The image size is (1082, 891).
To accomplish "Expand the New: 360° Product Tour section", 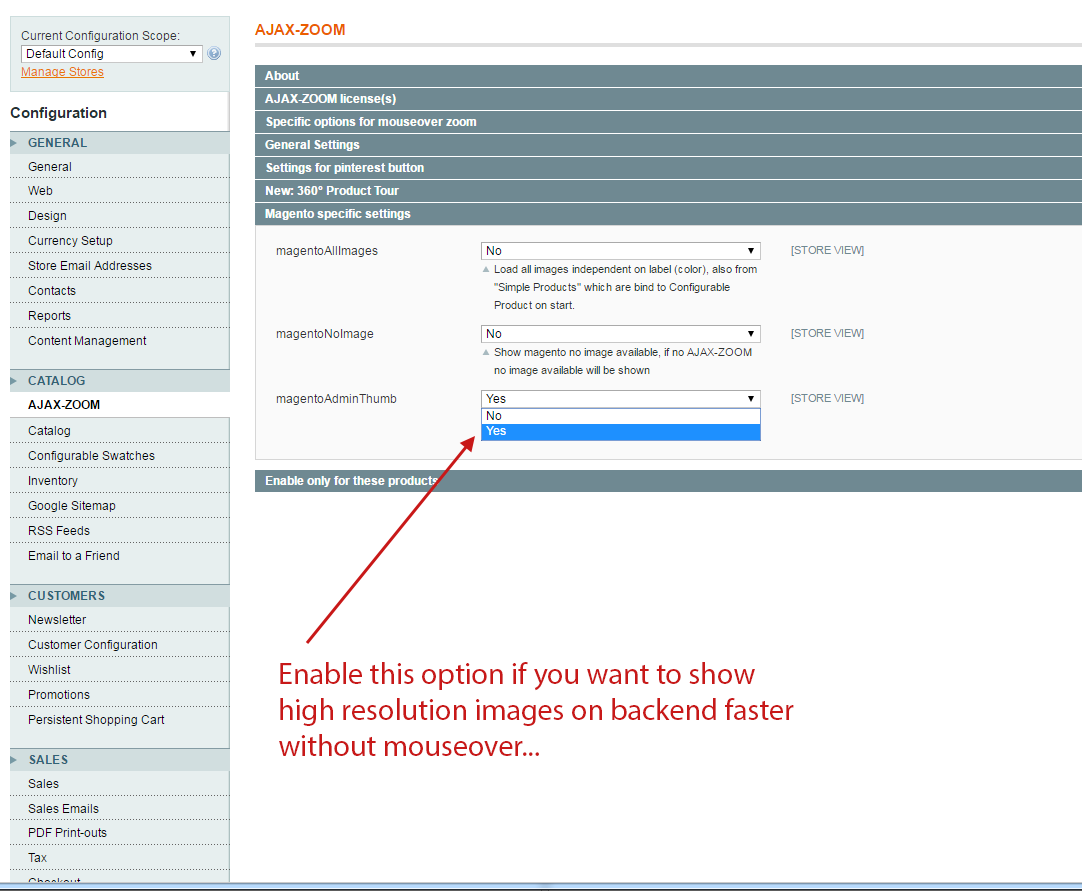I will click(x=668, y=190).
